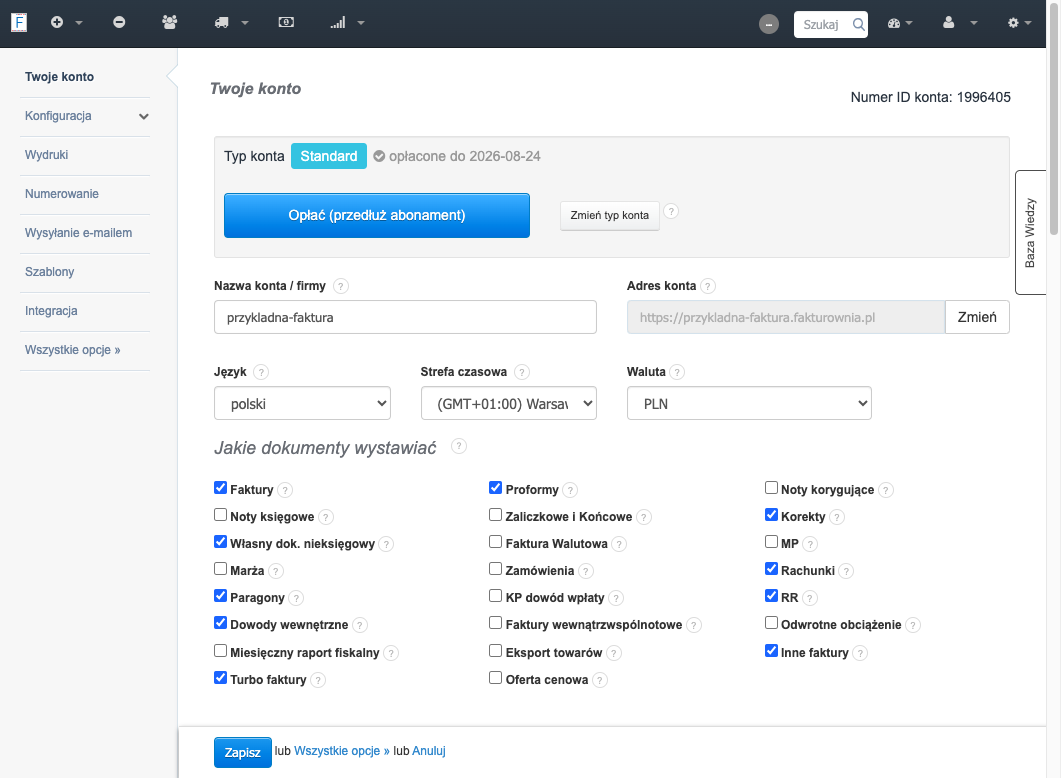Click help icon next to Marża
Screen dimensions: 1061x778
275,571
